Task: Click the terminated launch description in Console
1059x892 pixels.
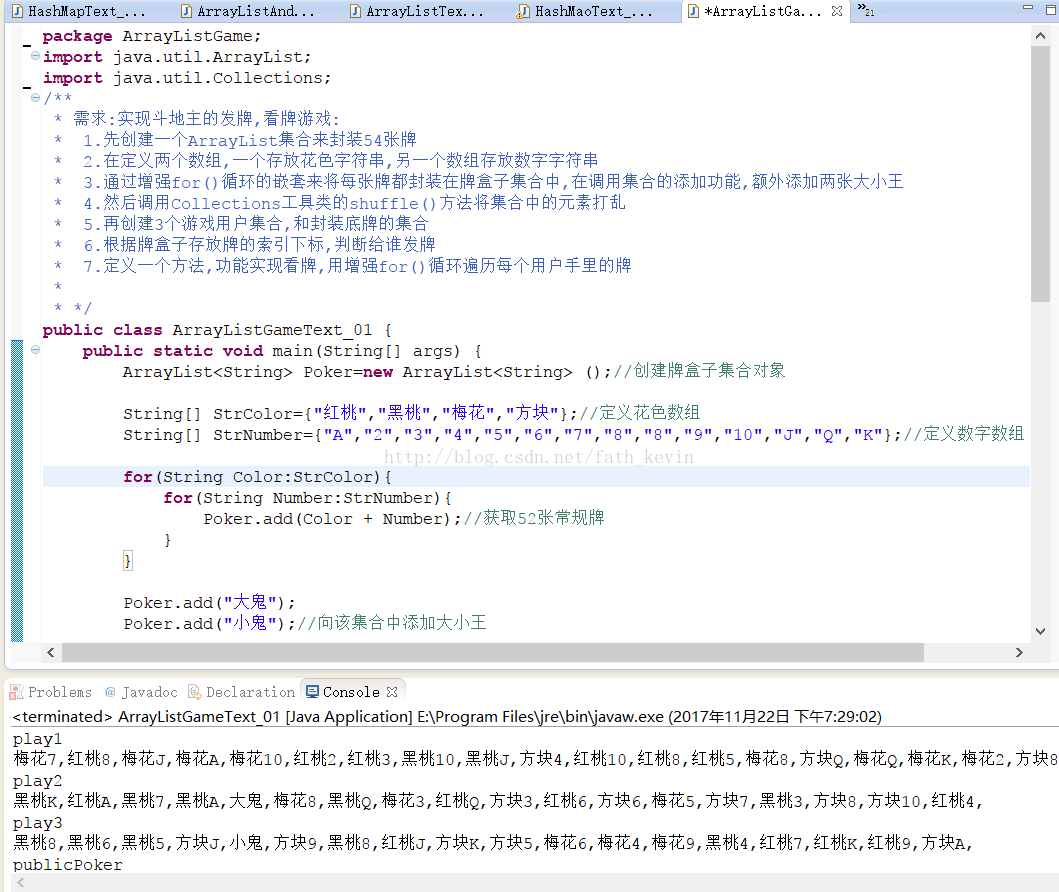Action: pos(447,716)
